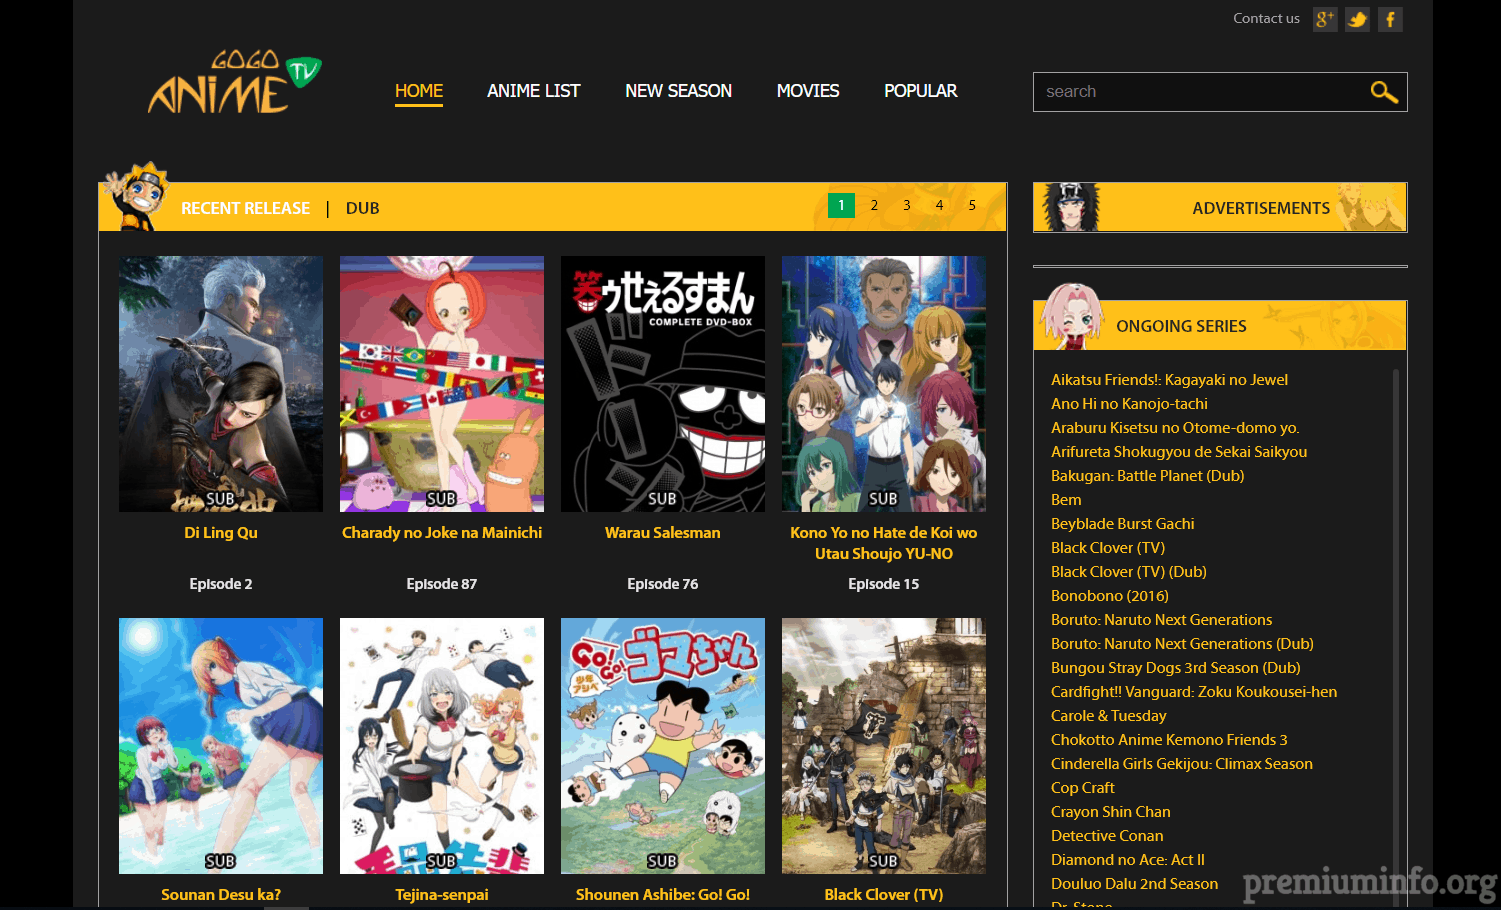Click the Episode 87 text
Viewport: 1501px width, 910px height.
coord(442,584)
